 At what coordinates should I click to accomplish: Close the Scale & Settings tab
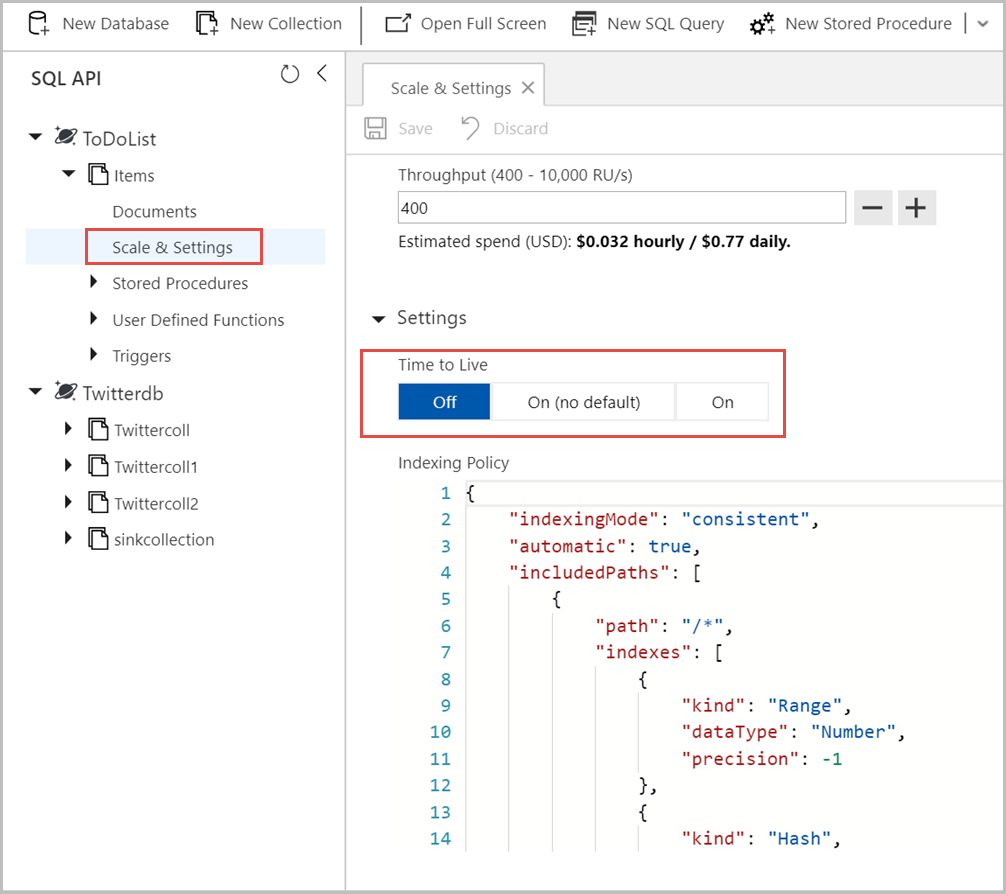tap(527, 88)
